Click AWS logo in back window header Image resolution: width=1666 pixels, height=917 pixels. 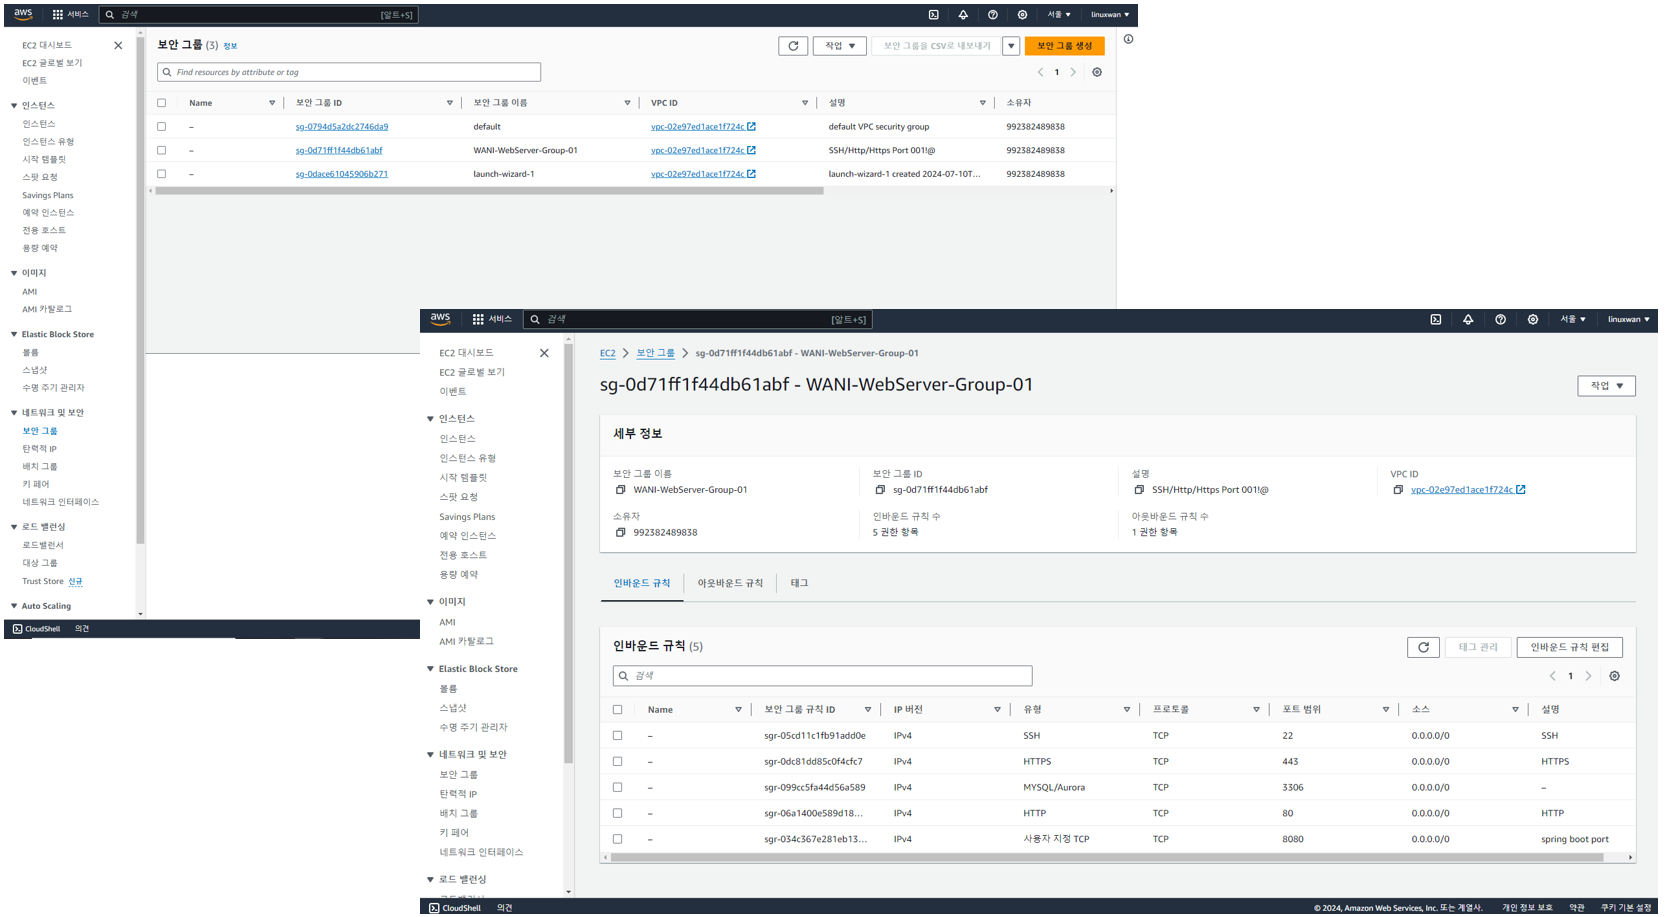coord(23,14)
